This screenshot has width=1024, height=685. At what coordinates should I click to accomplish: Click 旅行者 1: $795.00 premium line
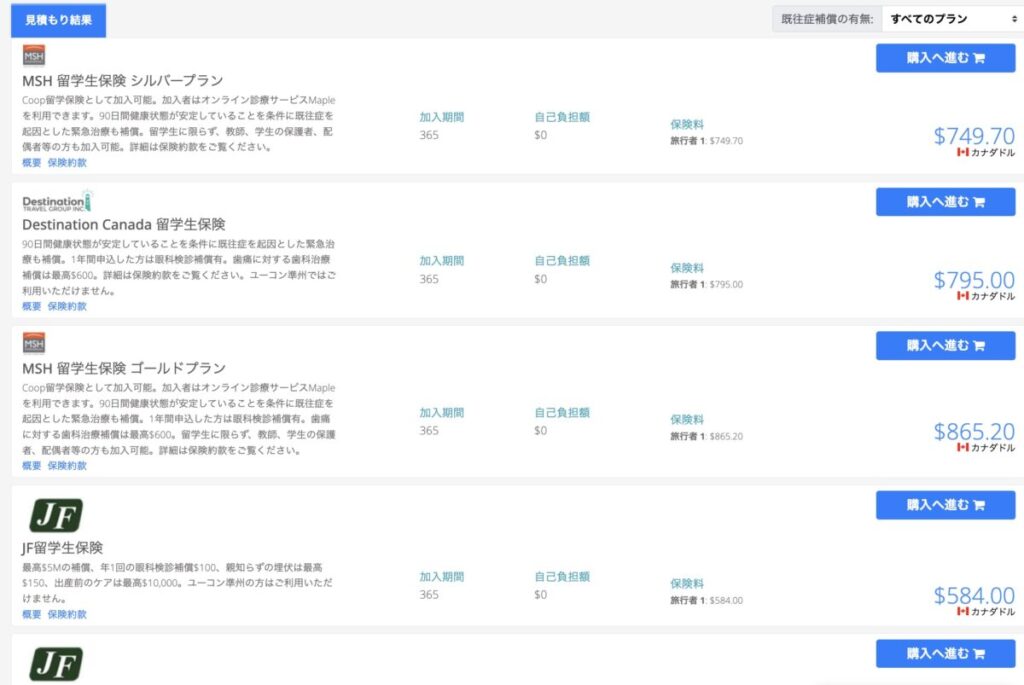coord(707,284)
